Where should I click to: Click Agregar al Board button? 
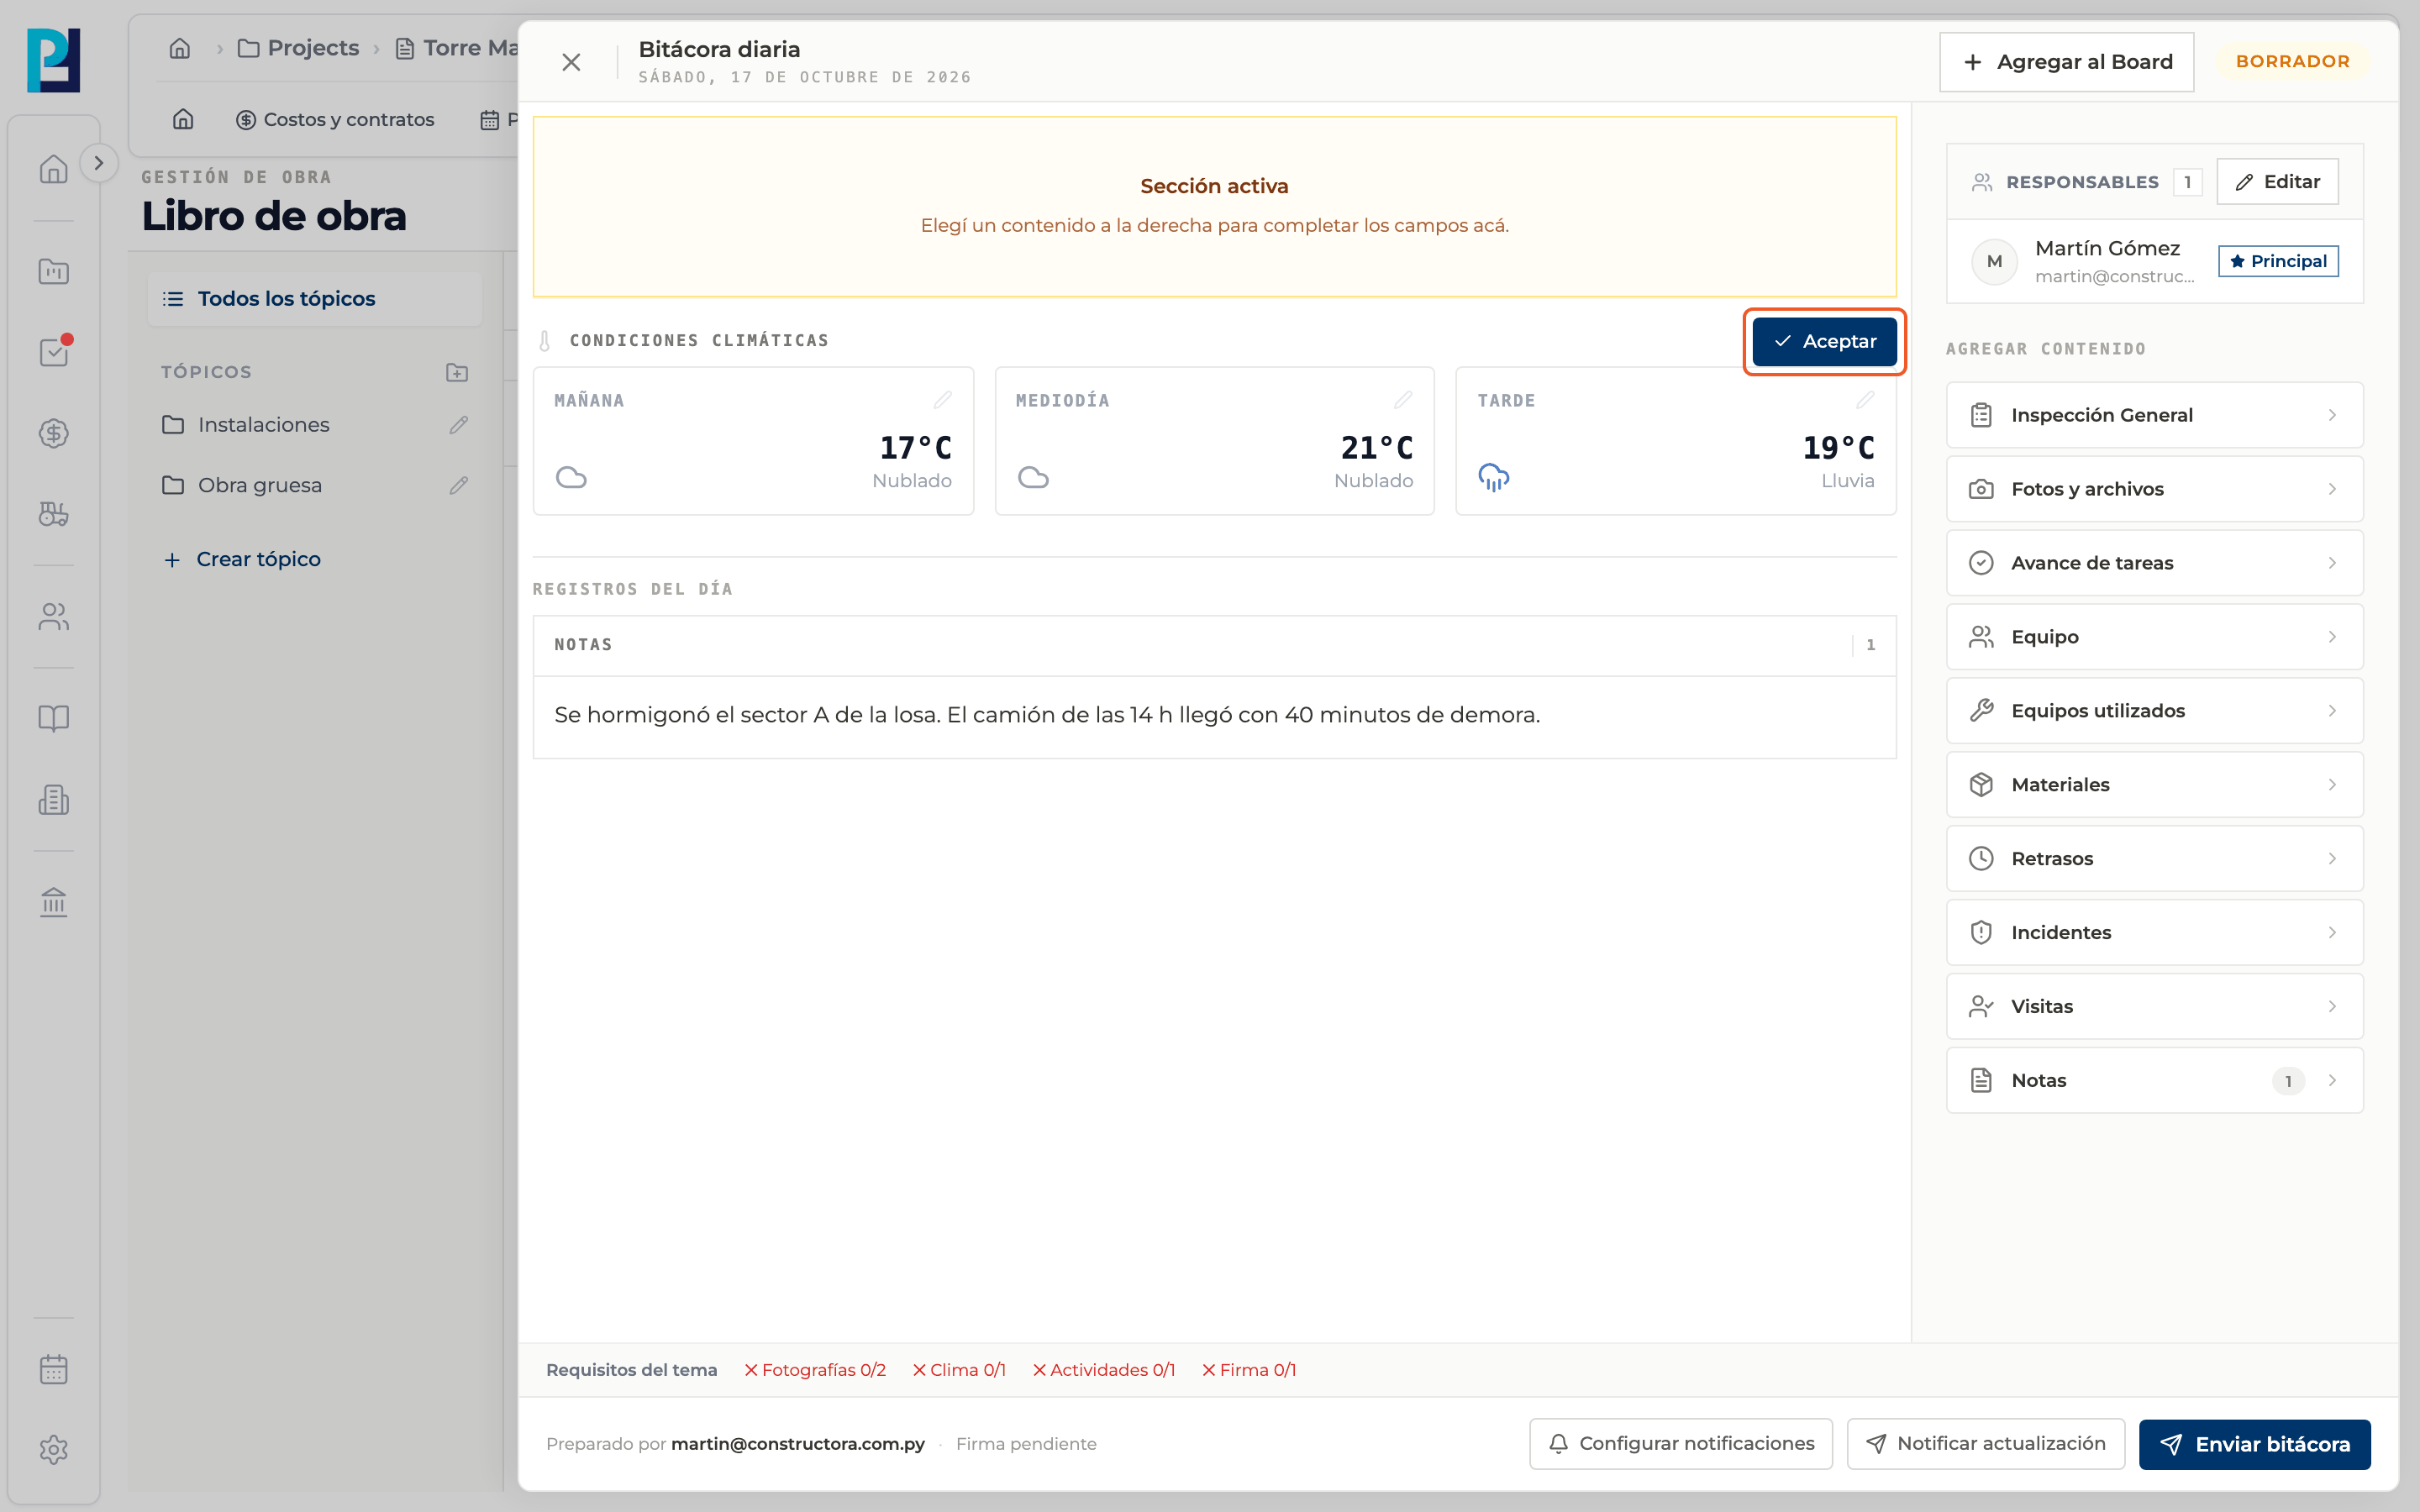click(x=2066, y=62)
